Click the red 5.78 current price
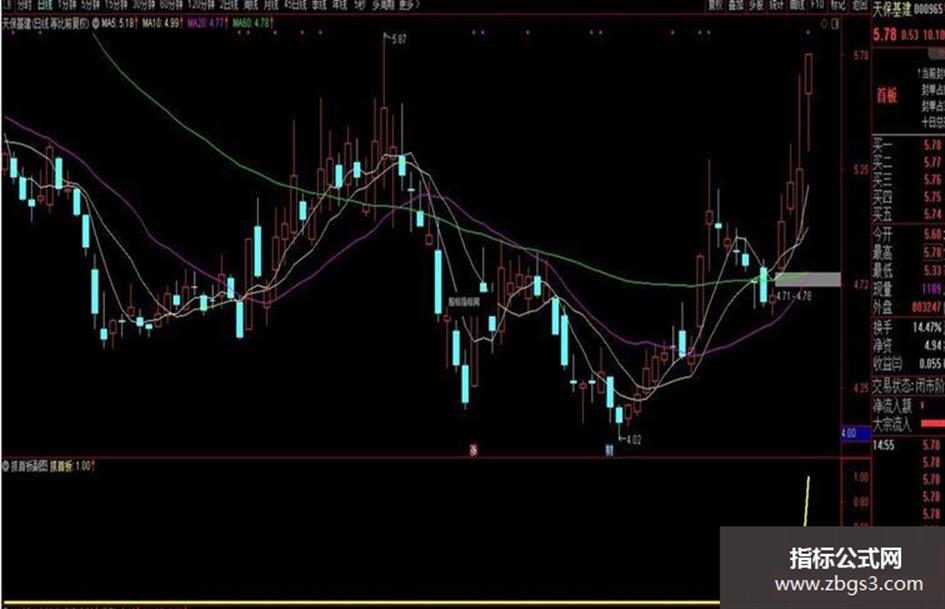The image size is (945, 609). [x=885, y=34]
